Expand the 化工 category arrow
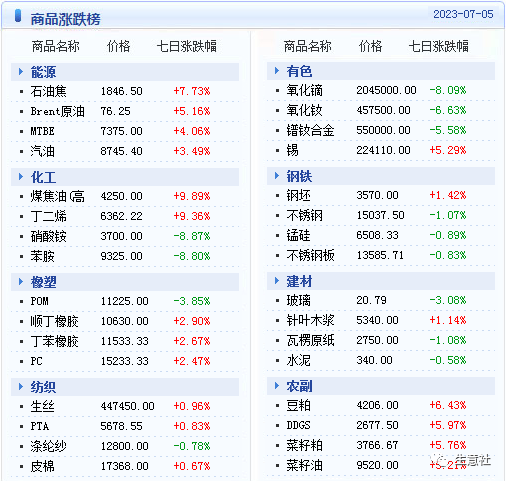The height and width of the screenshot is (481, 506). 21,177
